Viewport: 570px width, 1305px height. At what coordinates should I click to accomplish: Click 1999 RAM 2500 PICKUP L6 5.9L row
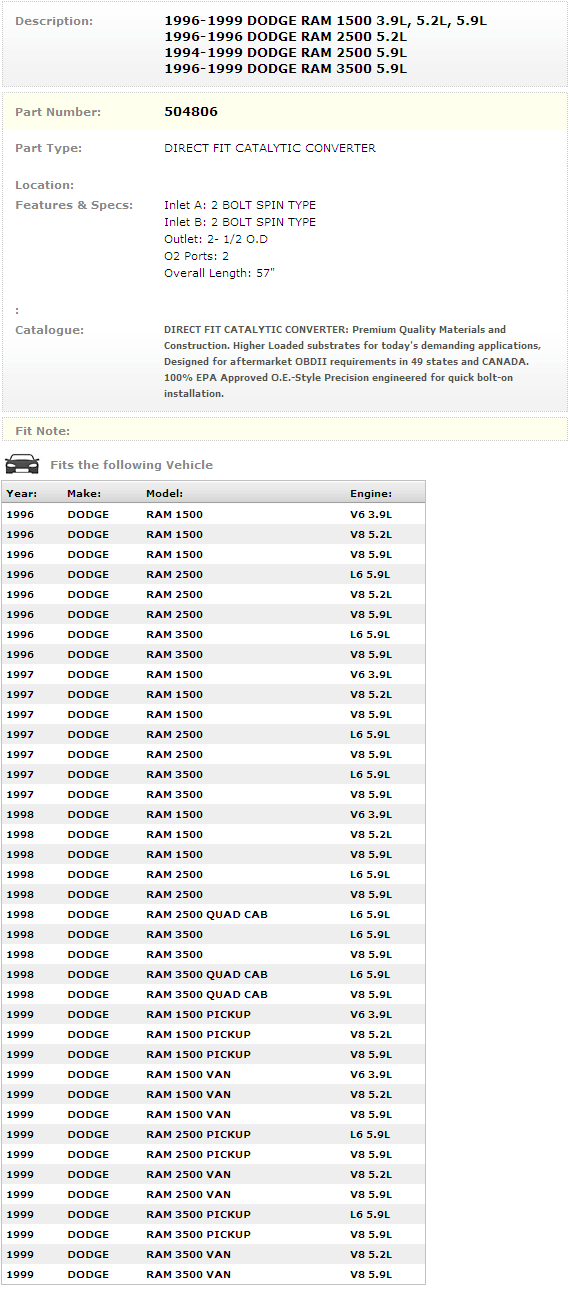click(213, 1134)
